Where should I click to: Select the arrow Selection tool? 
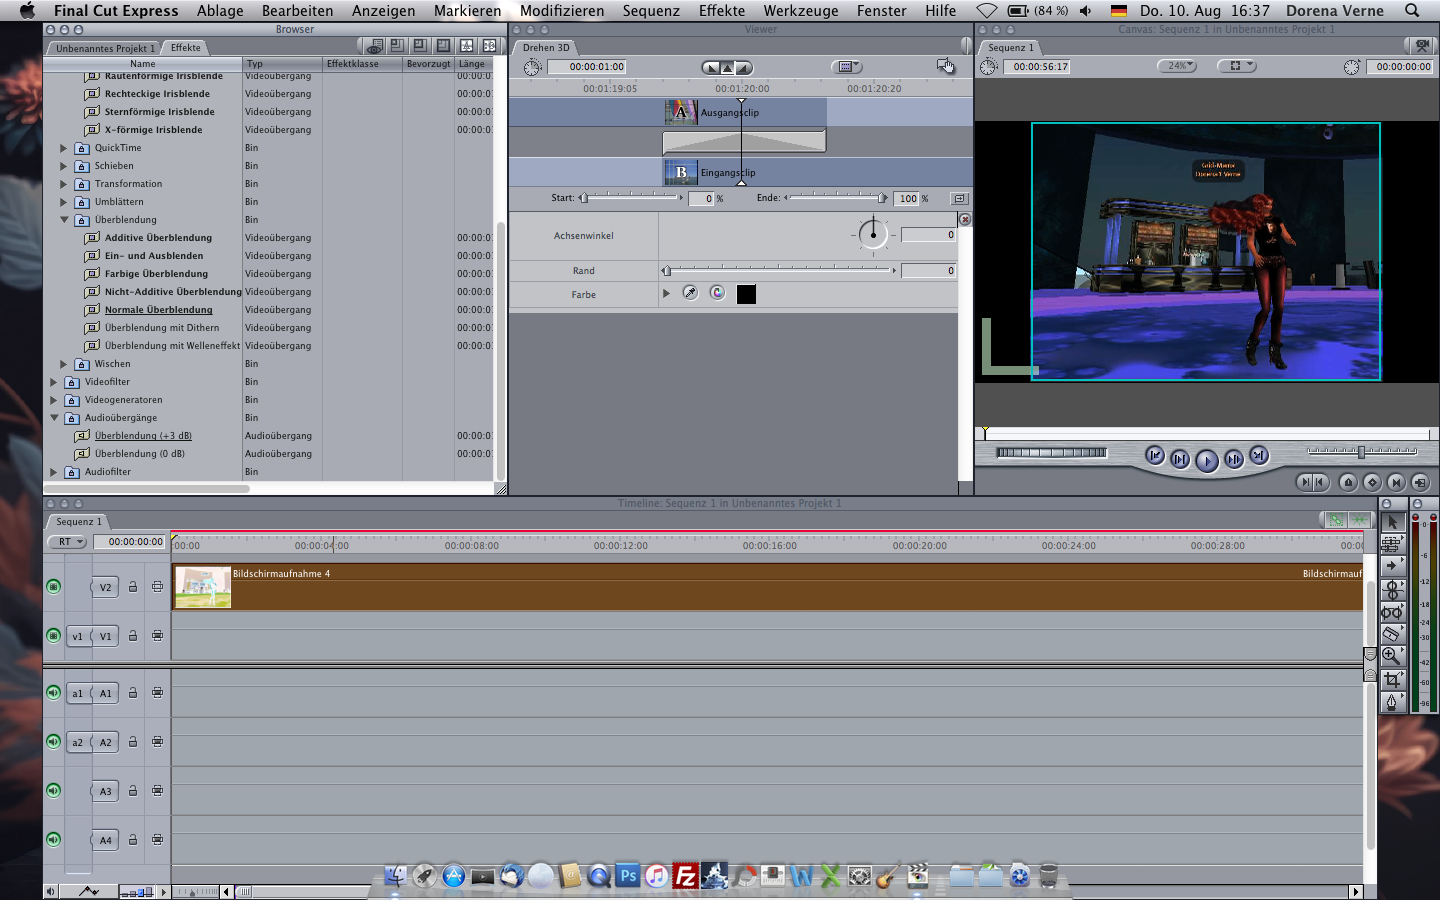click(1391, 522)
